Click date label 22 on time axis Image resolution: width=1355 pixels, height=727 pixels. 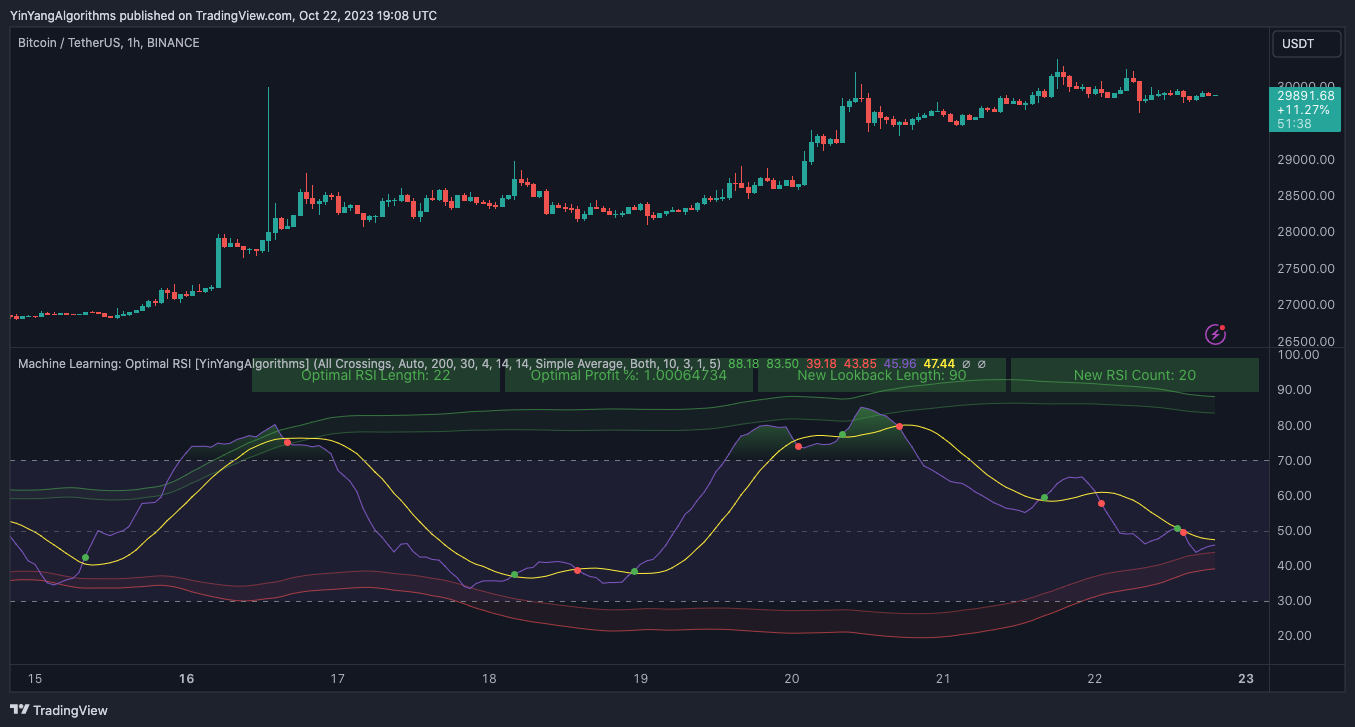[1095, 679]
